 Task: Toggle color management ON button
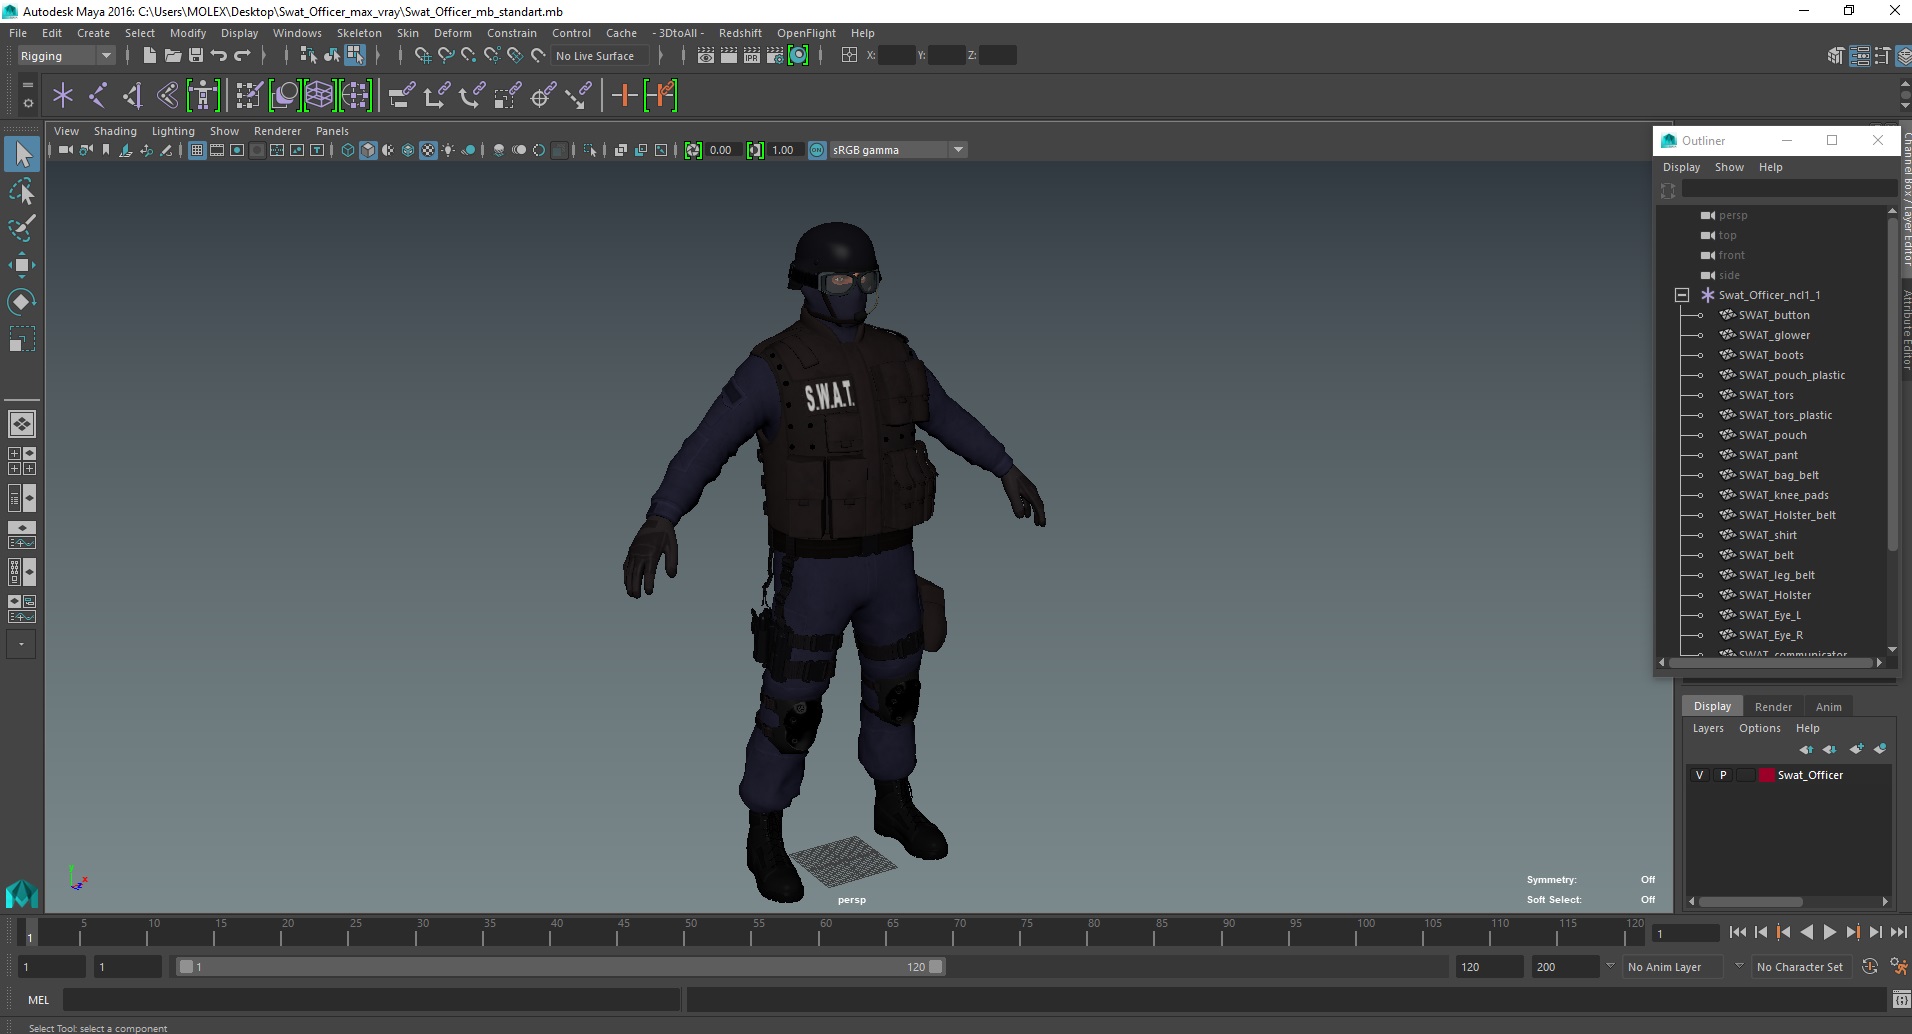pyautogui.click(x=817, y=150)
